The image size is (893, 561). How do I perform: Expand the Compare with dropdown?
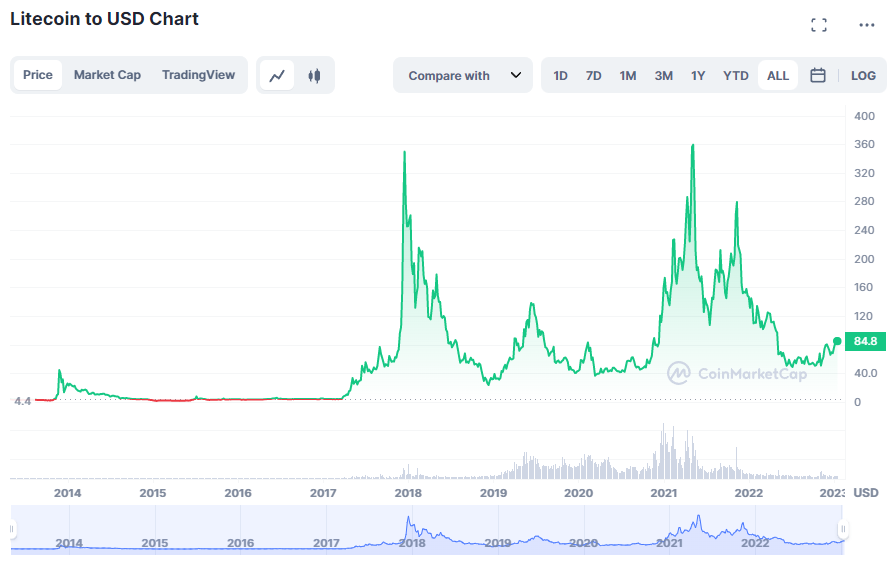click(x=463, y=75)
